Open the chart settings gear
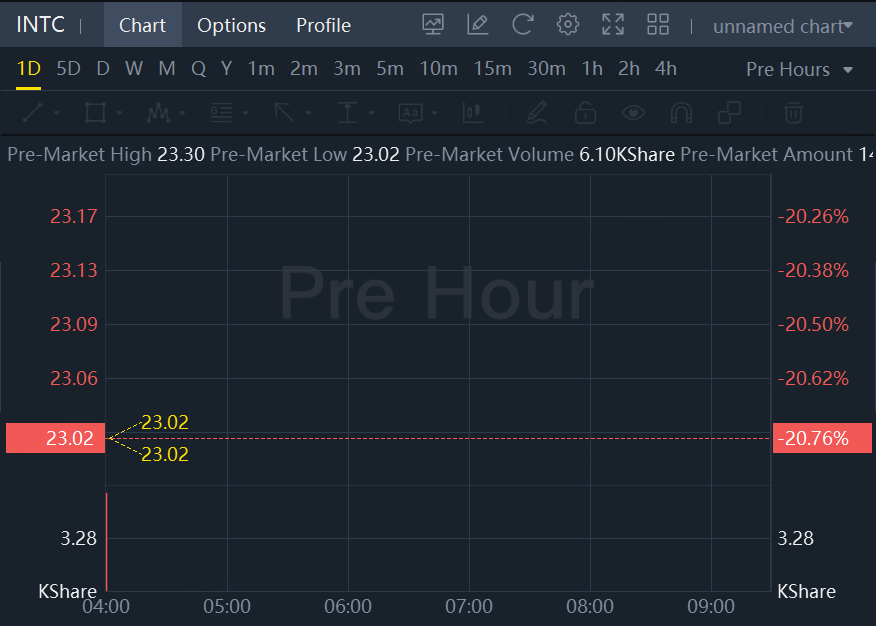Screen dimensions: 876x626 point(568,25)
